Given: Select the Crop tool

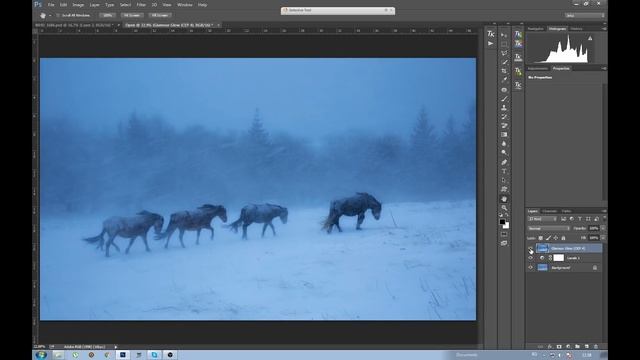Looking at the screenshot, I should [x=504, y=71].
